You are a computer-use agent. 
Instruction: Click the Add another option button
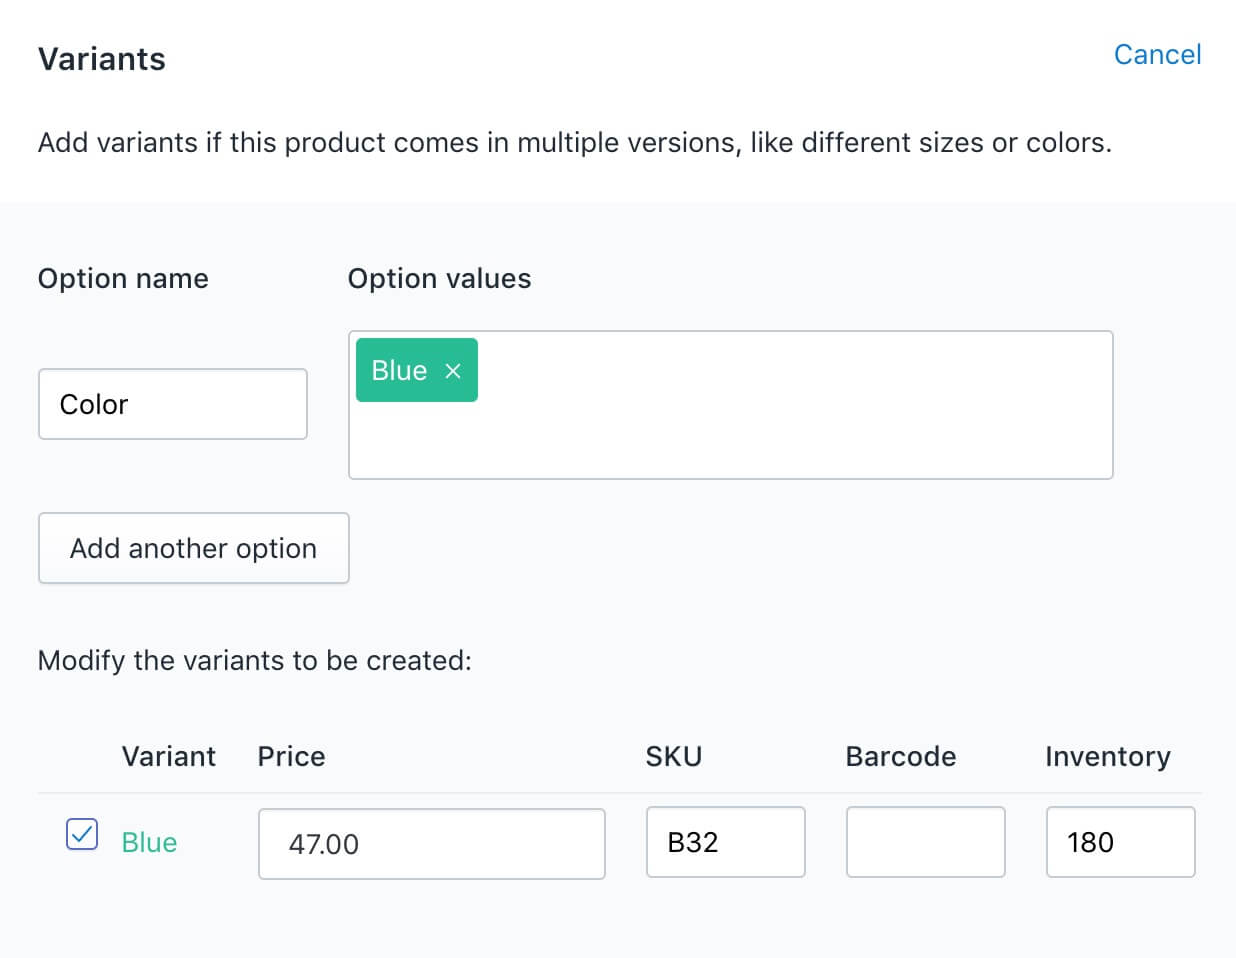193,548
